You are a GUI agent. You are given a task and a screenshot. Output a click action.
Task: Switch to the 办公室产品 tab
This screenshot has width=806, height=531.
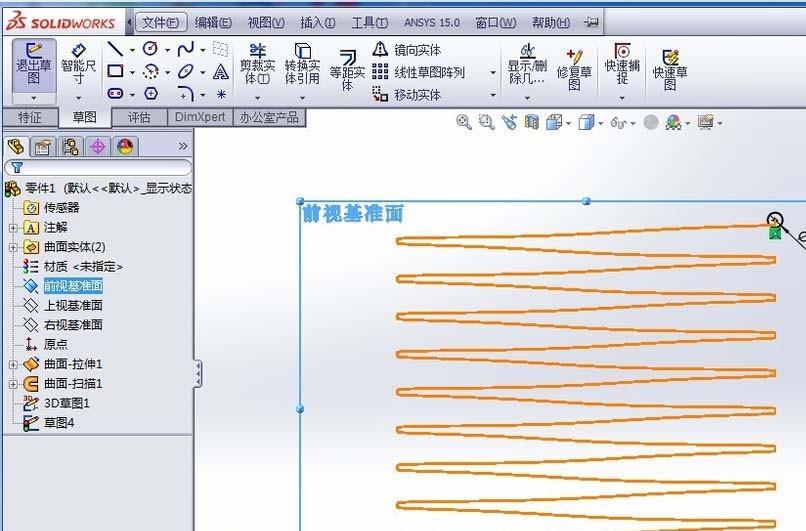[x=269, y=118]
